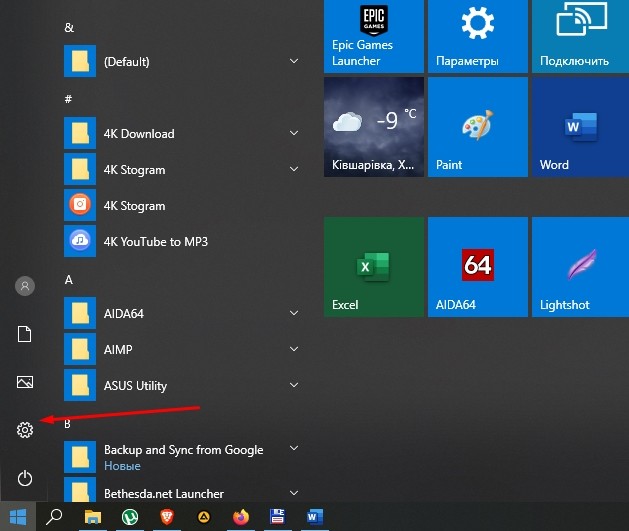Click the # section letter header
The width and height of the screenshot is (629, 531).
tap(68, 99)
